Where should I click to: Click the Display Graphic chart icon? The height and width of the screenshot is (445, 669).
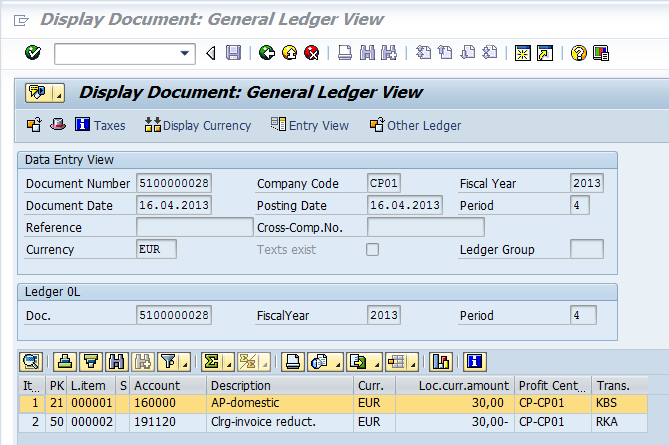(441, 362)
